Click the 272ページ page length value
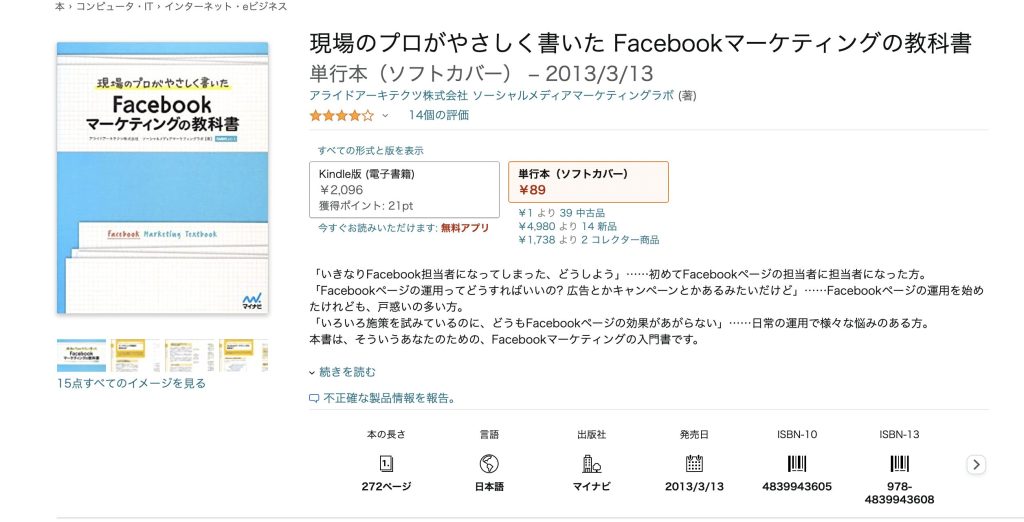 [386, 487]
